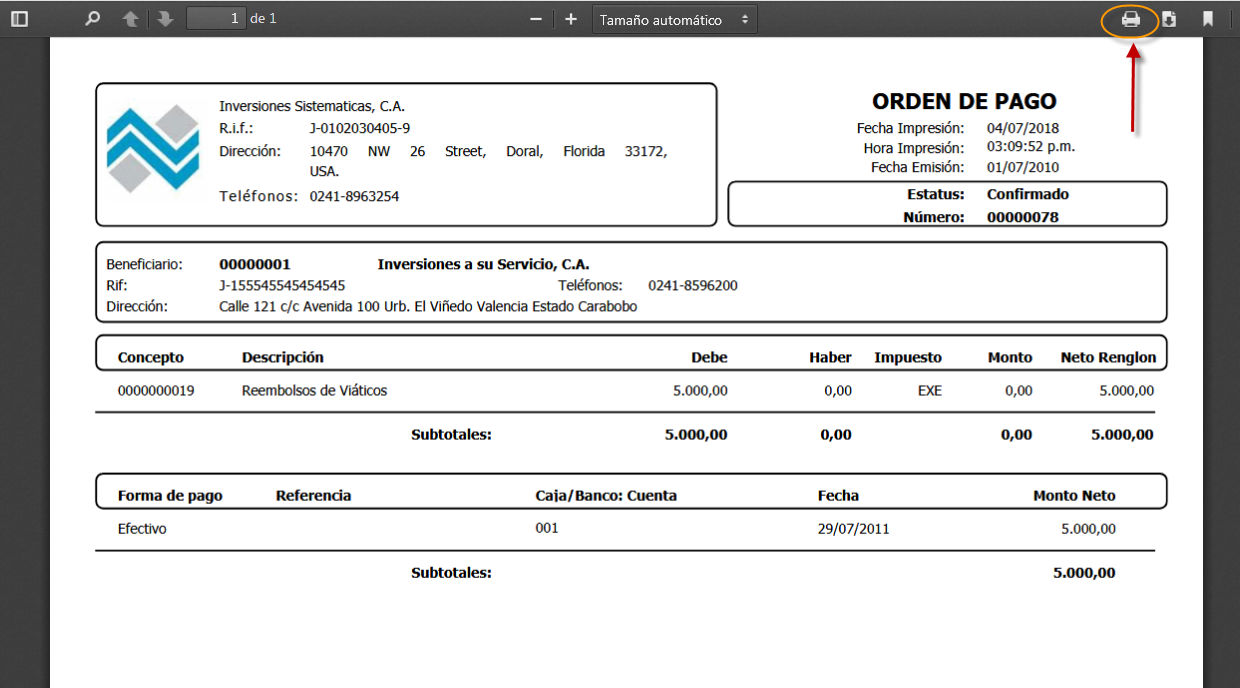
Task: Click the 'Confirmado' status value
Action: tap(1027, 194)
